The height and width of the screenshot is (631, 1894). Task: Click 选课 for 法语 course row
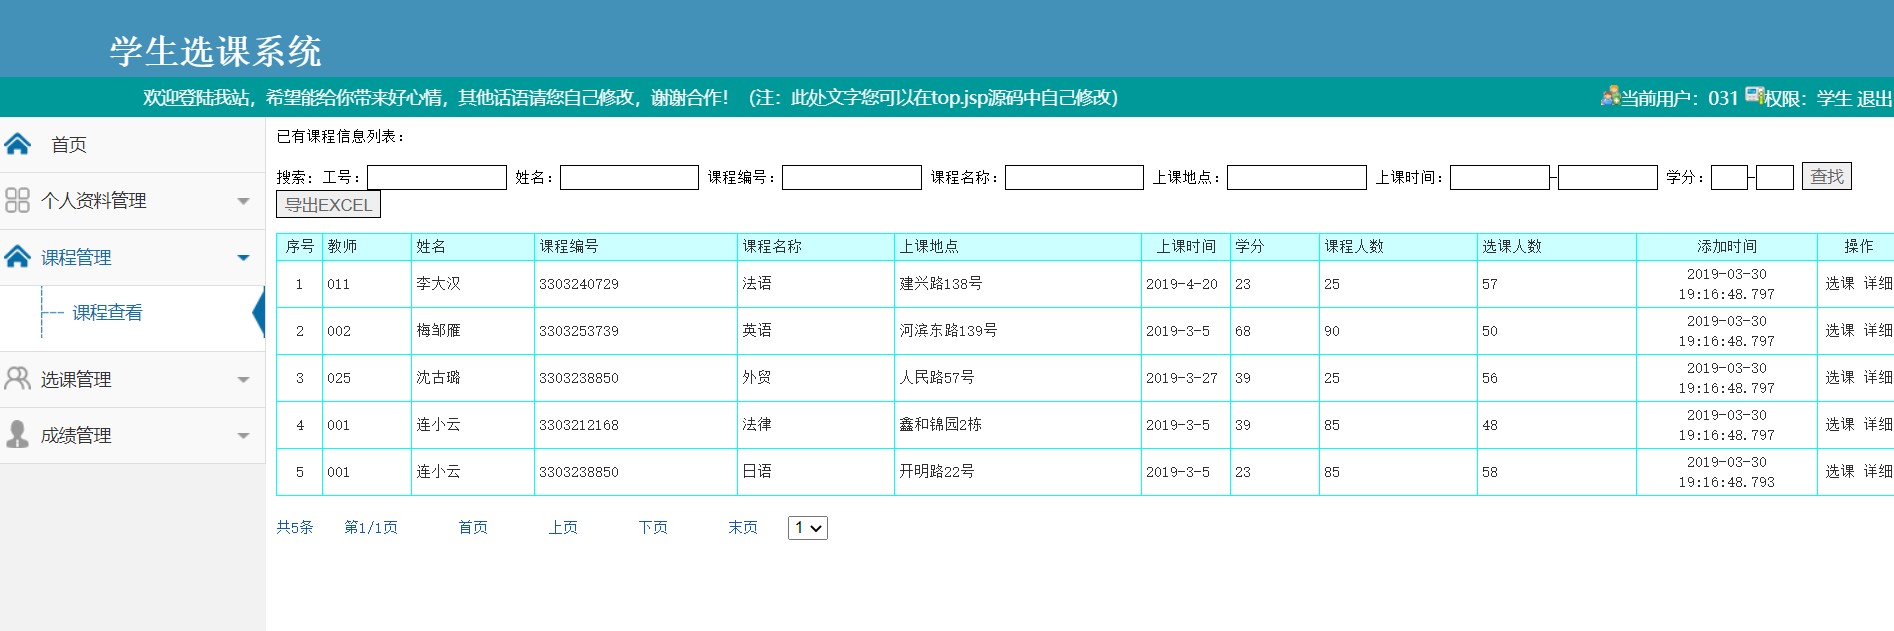tap(1840, 284)
